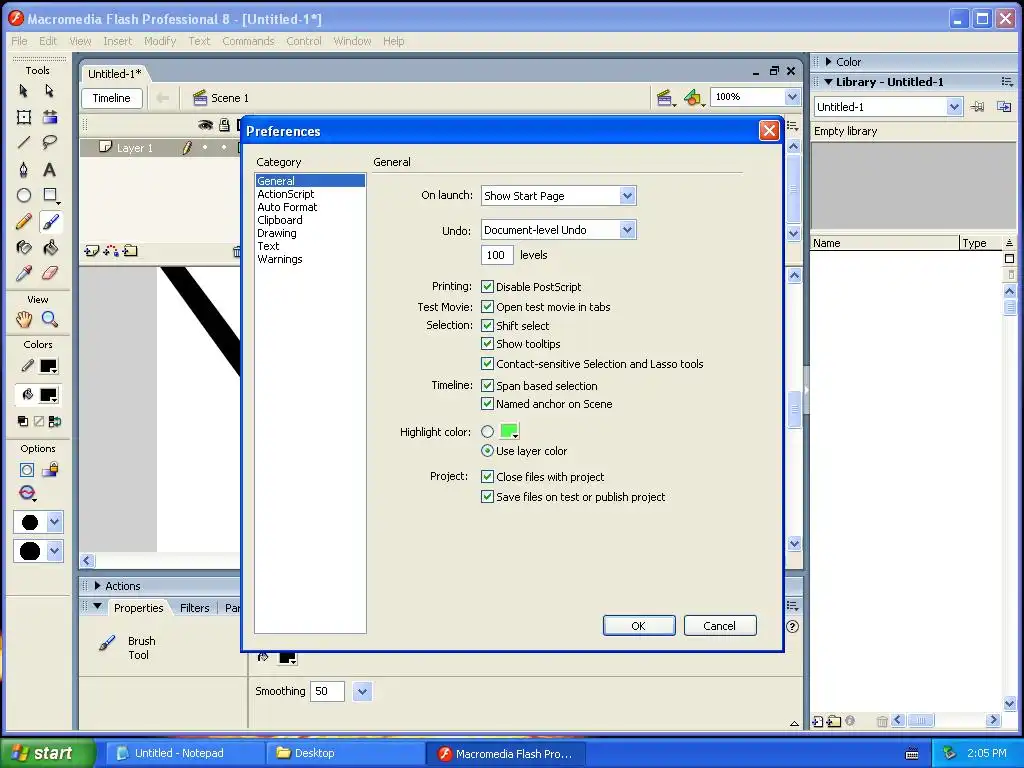
Task: Select the Gradient Transform tool
Action: click(50, 117)
